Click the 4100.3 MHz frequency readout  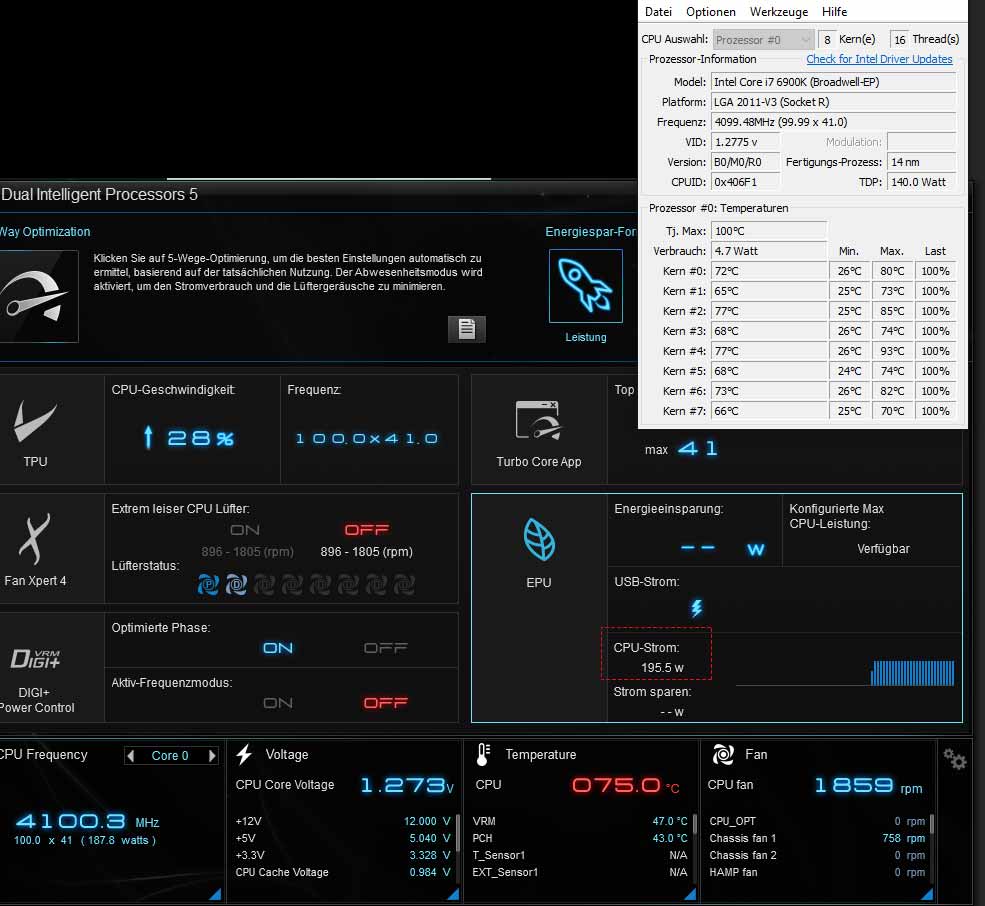click(87, 821)
